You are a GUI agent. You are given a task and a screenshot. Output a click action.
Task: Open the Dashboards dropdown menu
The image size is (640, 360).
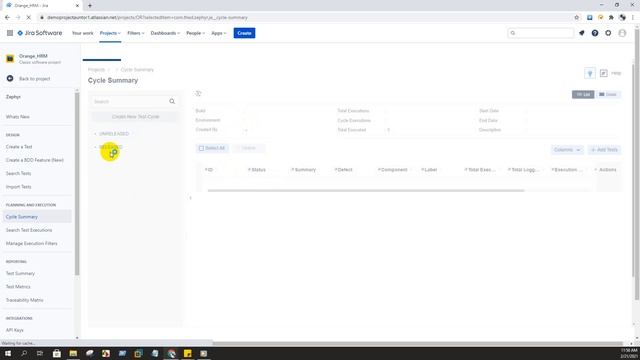(165, 33)
